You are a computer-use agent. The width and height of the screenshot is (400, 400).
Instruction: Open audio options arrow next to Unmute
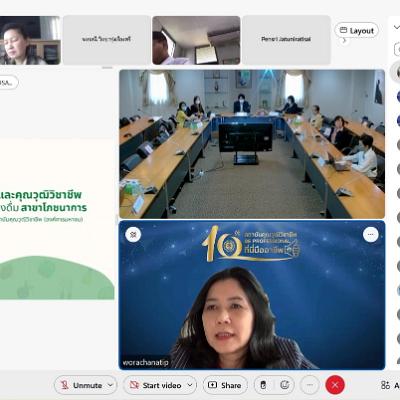[111, 385]
